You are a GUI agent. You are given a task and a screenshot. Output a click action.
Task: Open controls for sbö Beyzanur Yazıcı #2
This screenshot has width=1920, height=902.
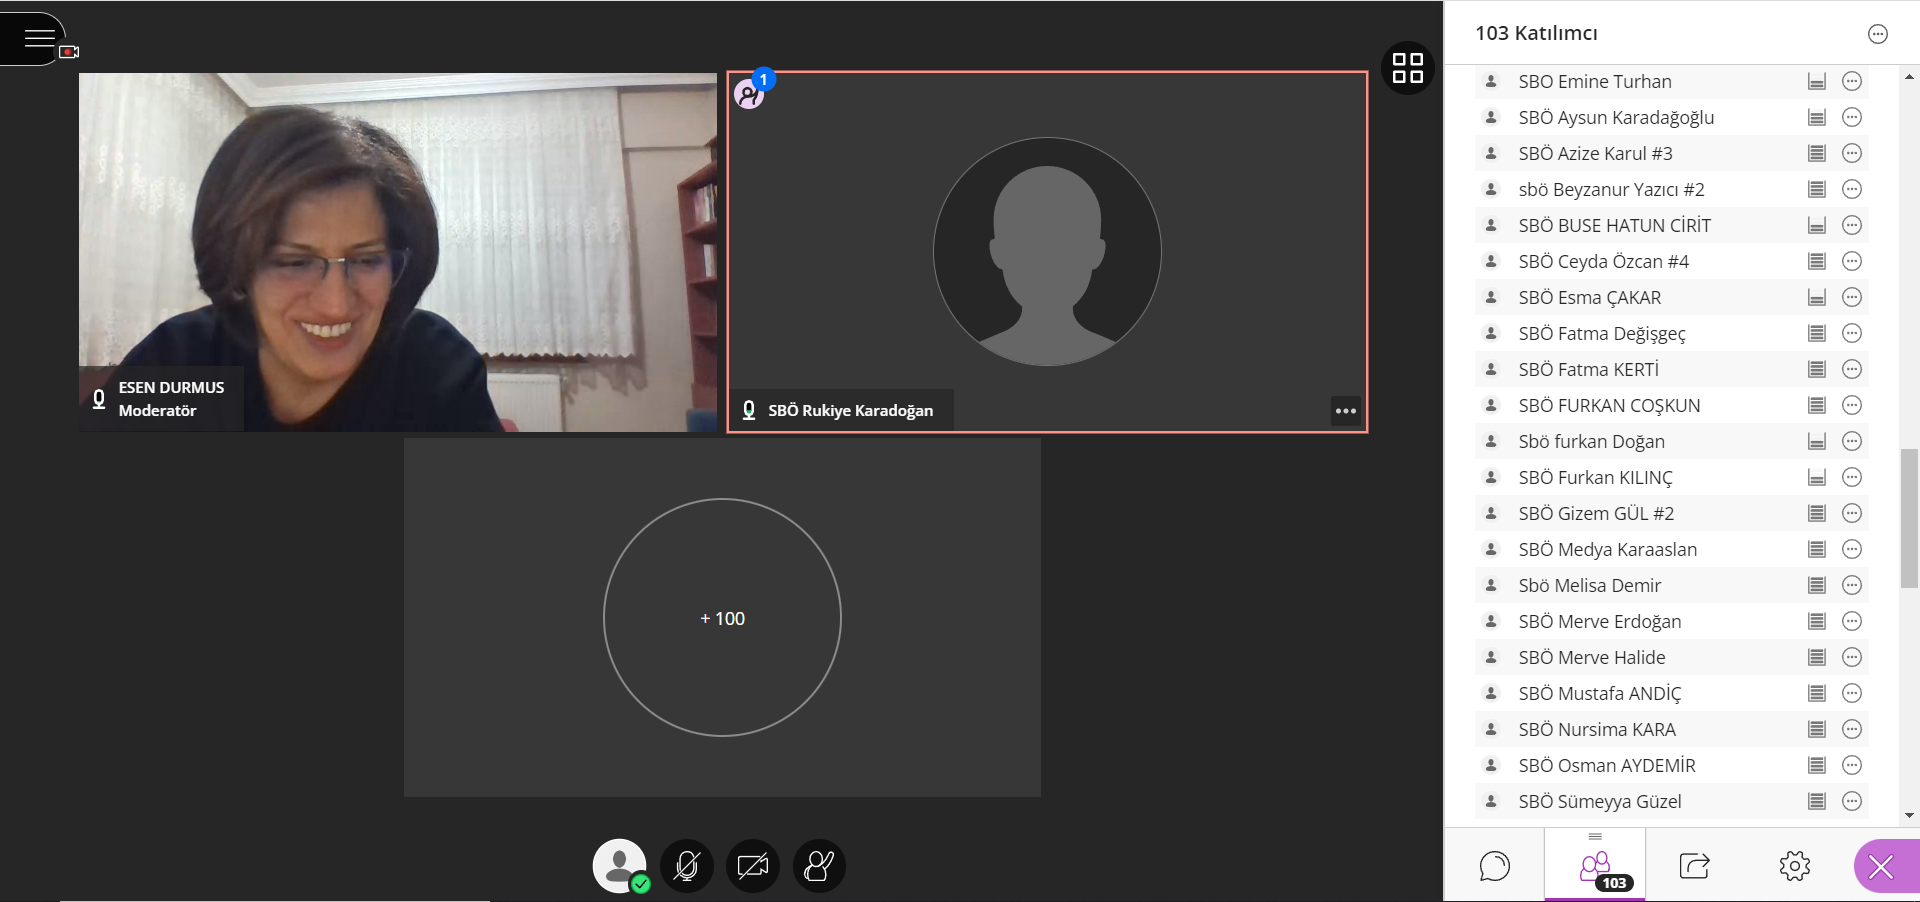[x=1852, y=189]
